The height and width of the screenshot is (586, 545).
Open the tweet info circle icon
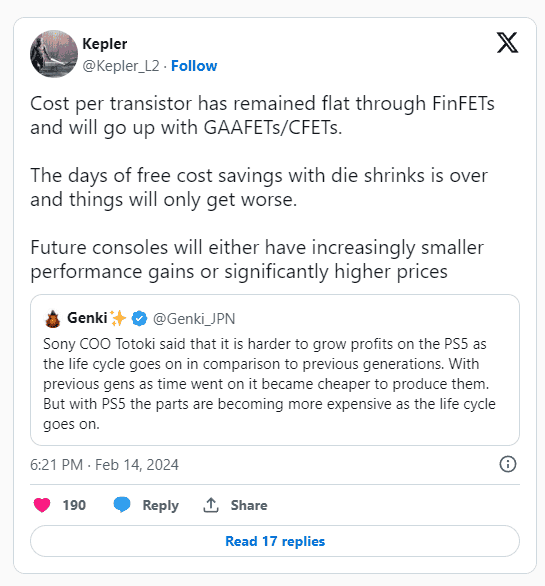click(508, 465)
